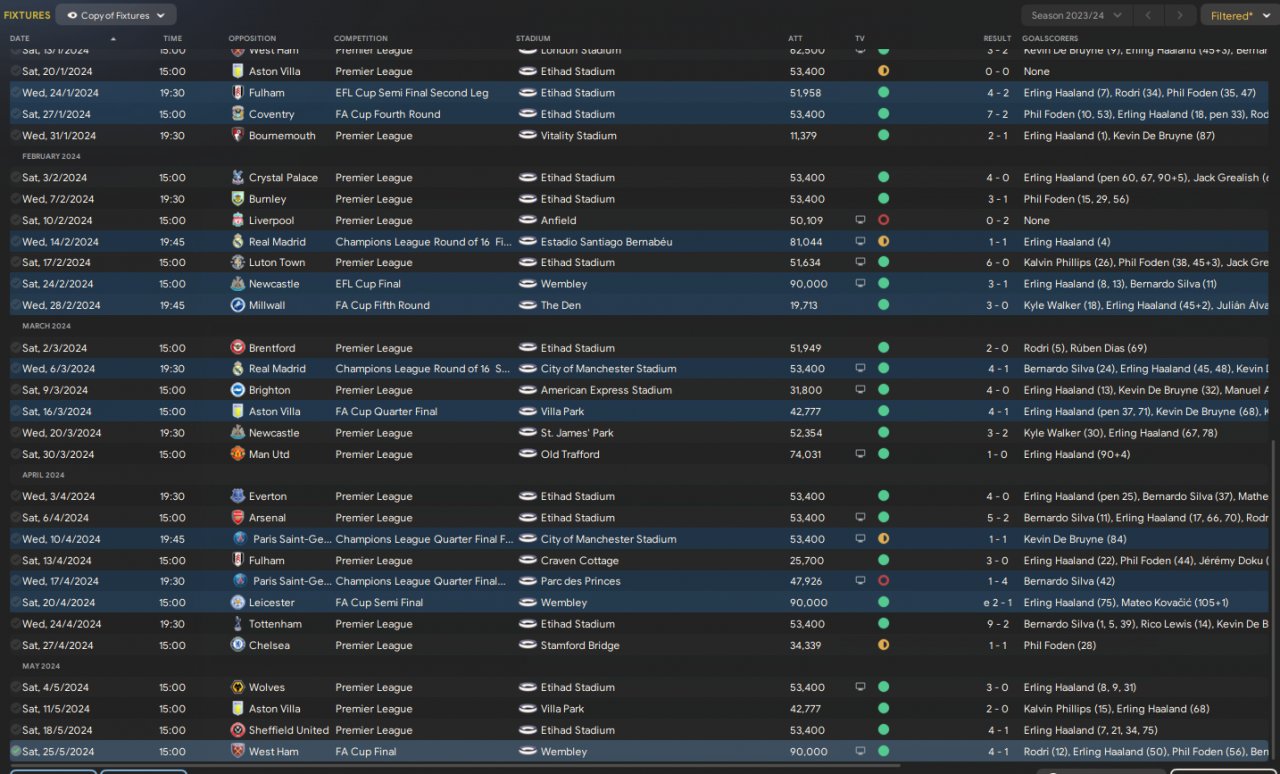1280x774 pixels.
Task: Tick the selection circle for Sat, 25/5/2024
Action: coord(15,751)
